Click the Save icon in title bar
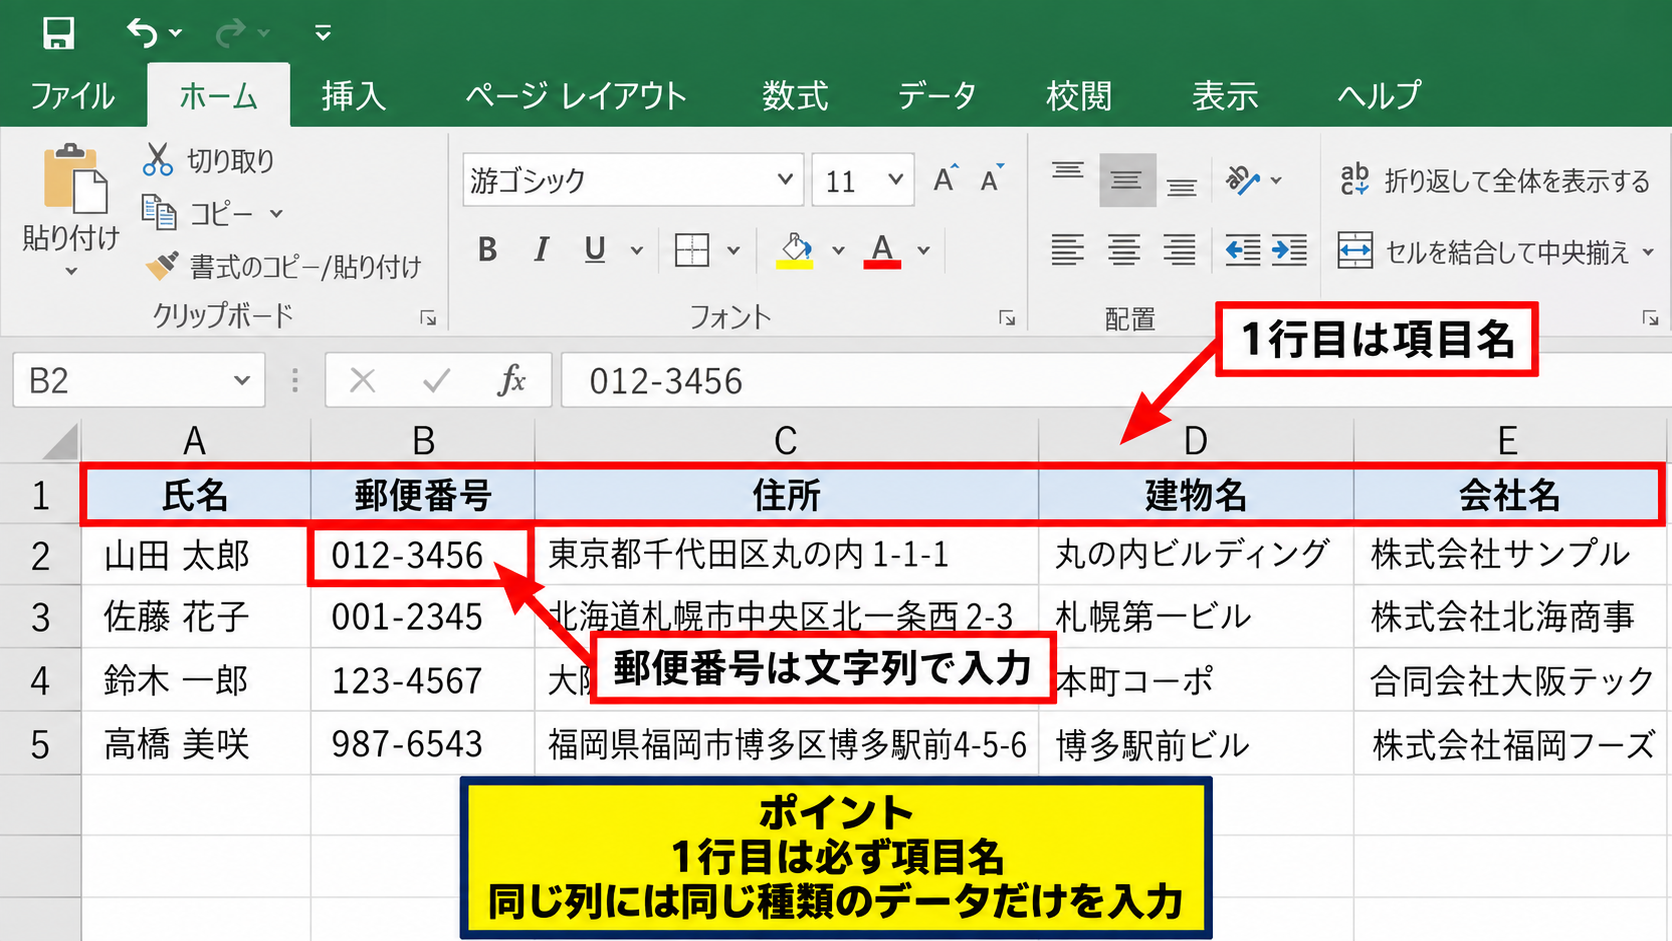Viewport: 1672px width, 941px height. coord(58,33)
